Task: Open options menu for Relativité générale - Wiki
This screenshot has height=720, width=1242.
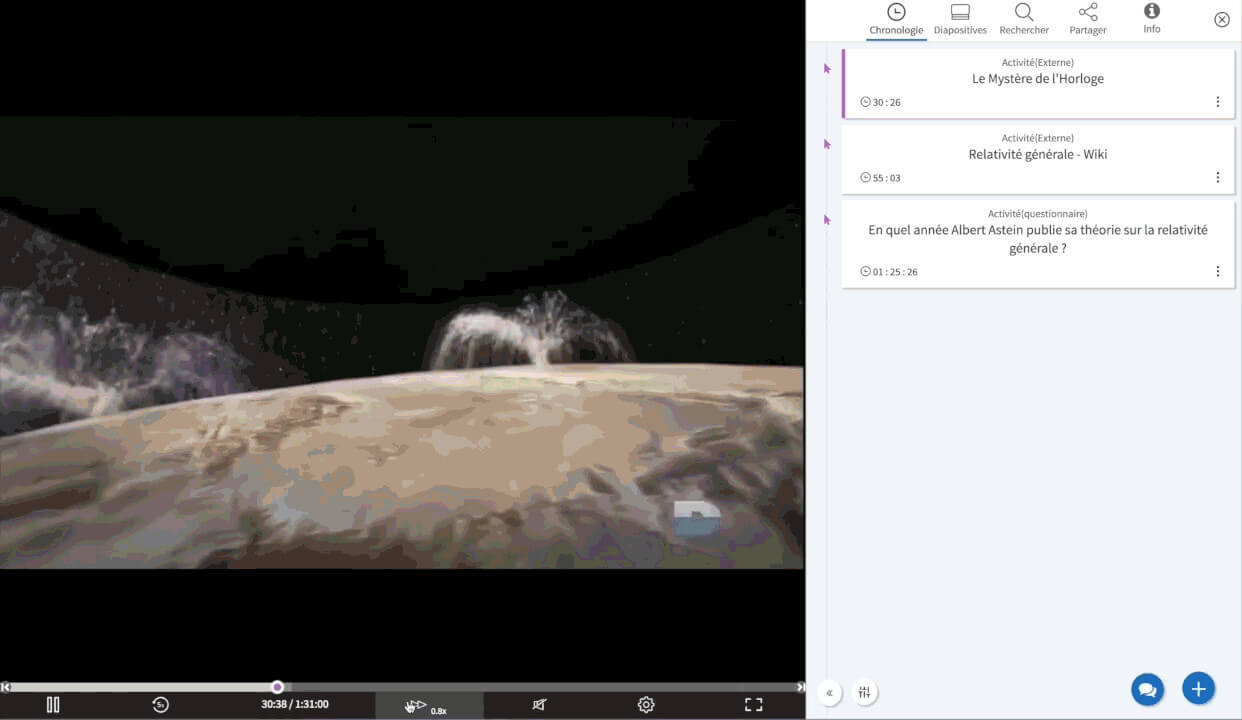Action: click(1218, 177)
